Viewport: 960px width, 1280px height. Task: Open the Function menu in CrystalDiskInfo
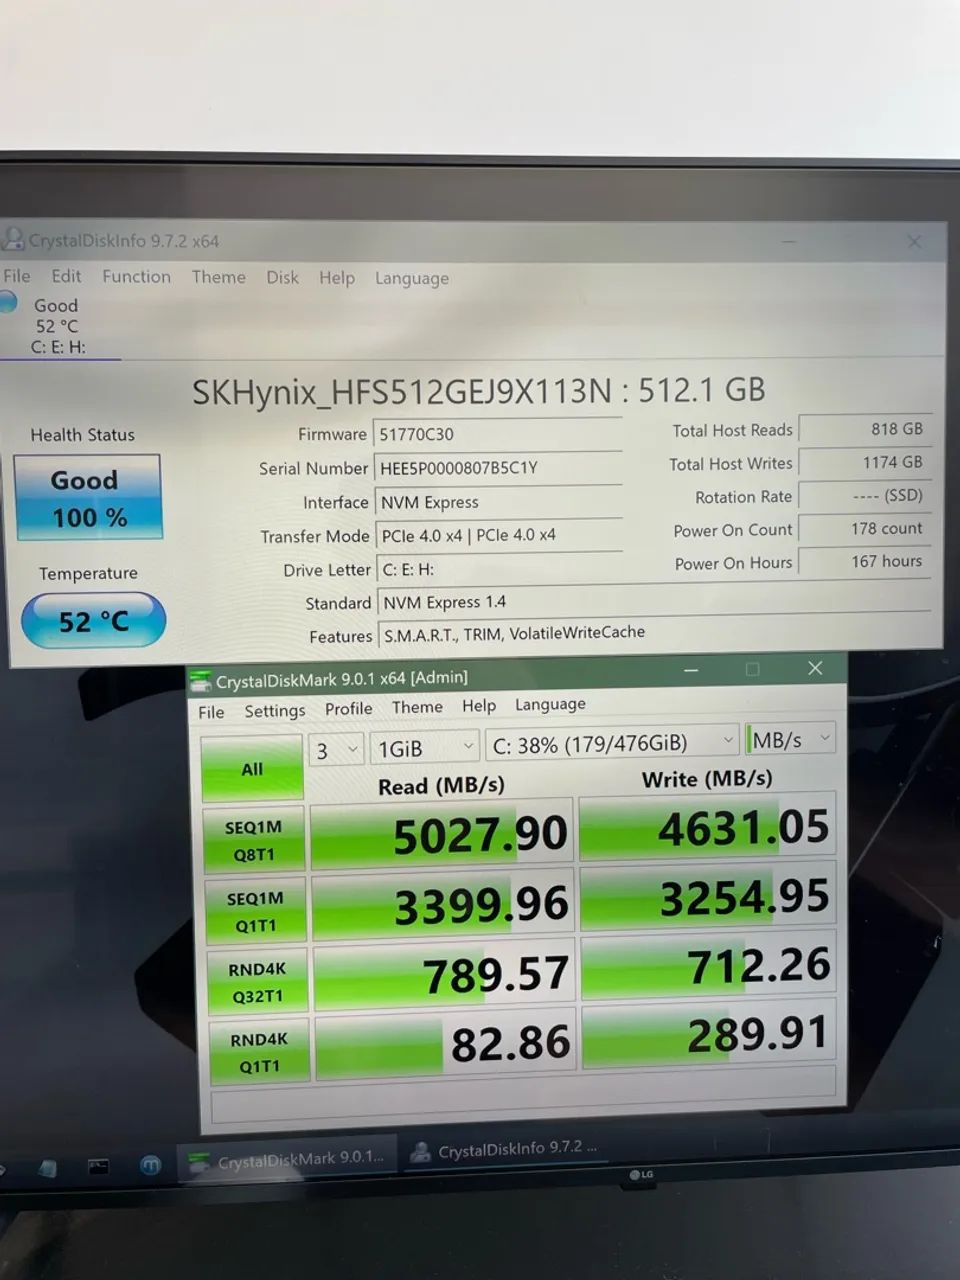click(x=136, y=276)
